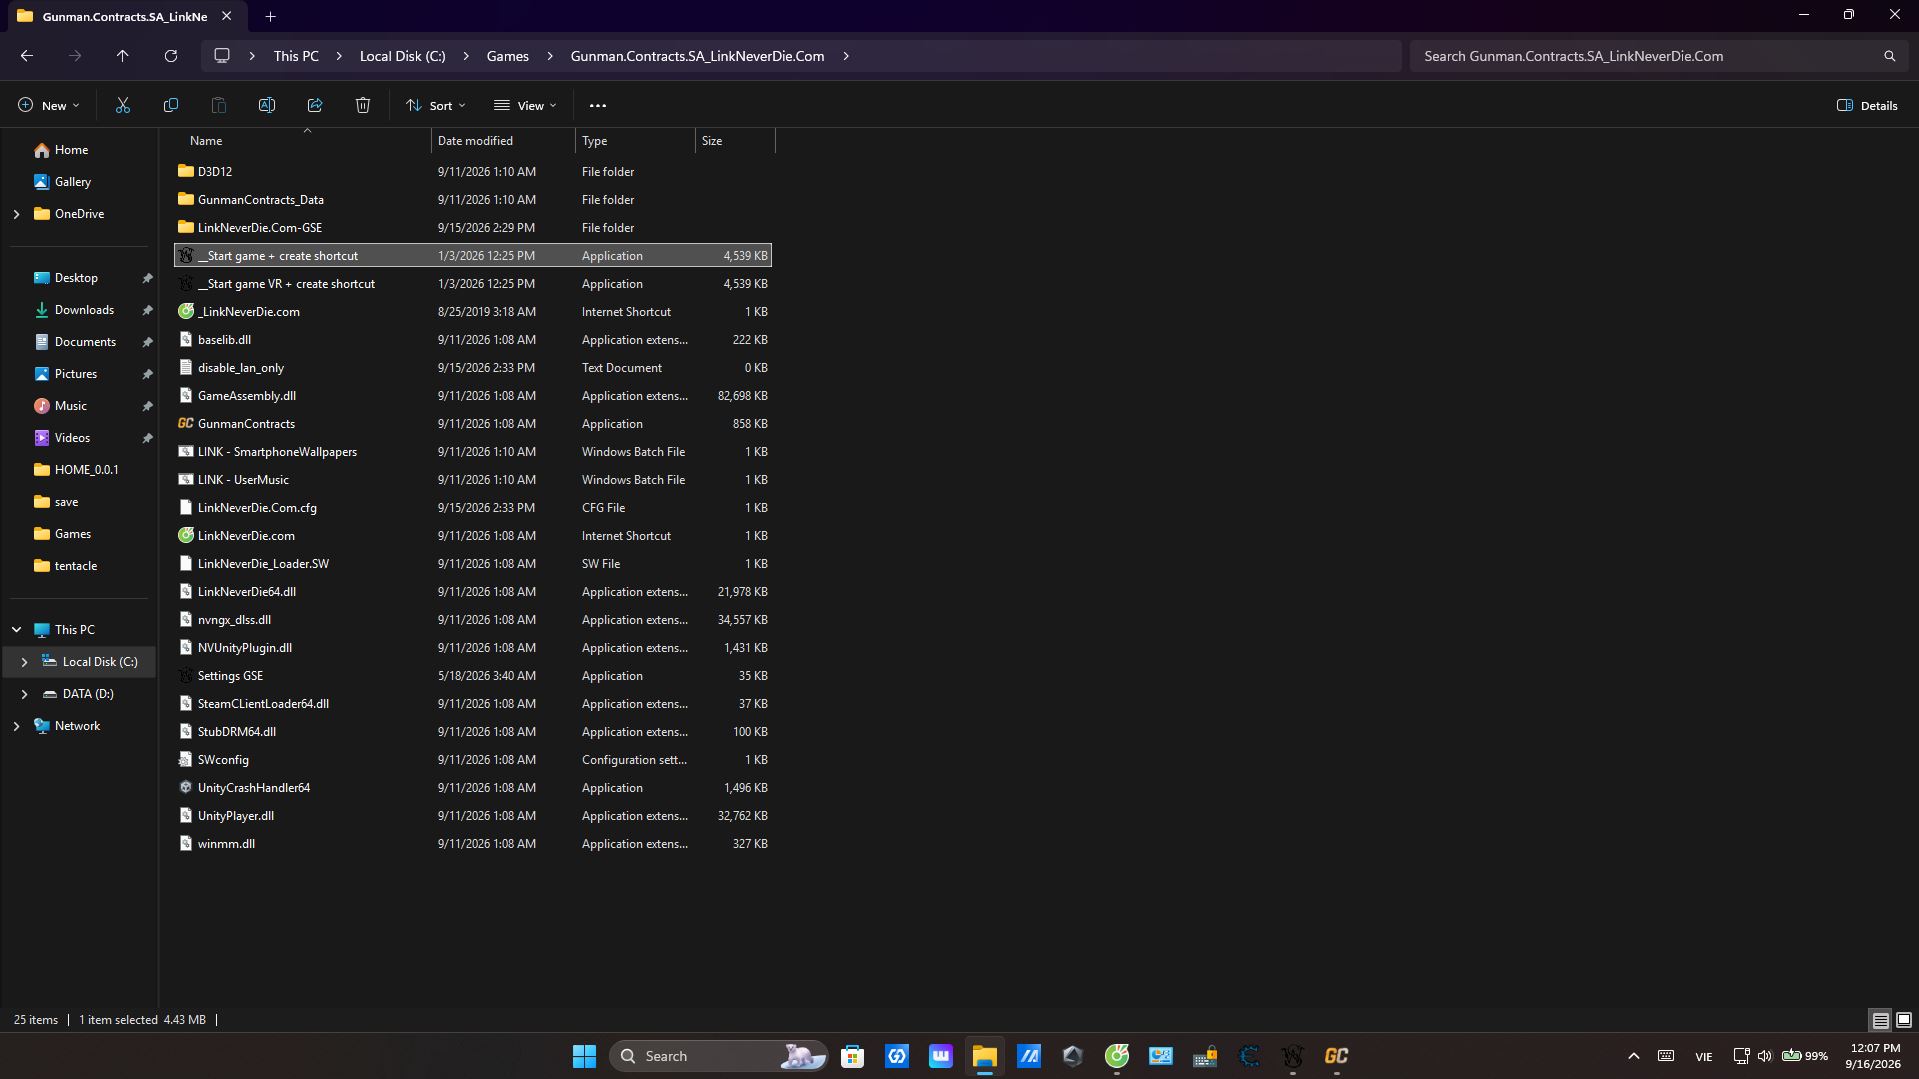Sort by the Name column header
The image size is (1919, 1079).
tap(305, 141)
